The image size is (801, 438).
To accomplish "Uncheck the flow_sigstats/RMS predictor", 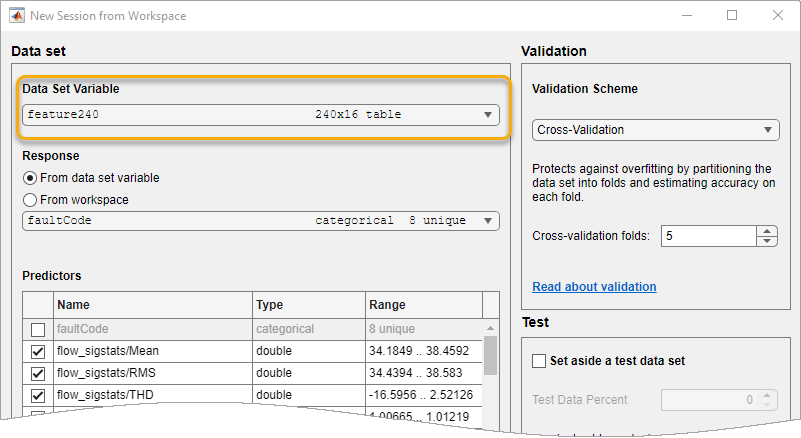I will [38, 374].
